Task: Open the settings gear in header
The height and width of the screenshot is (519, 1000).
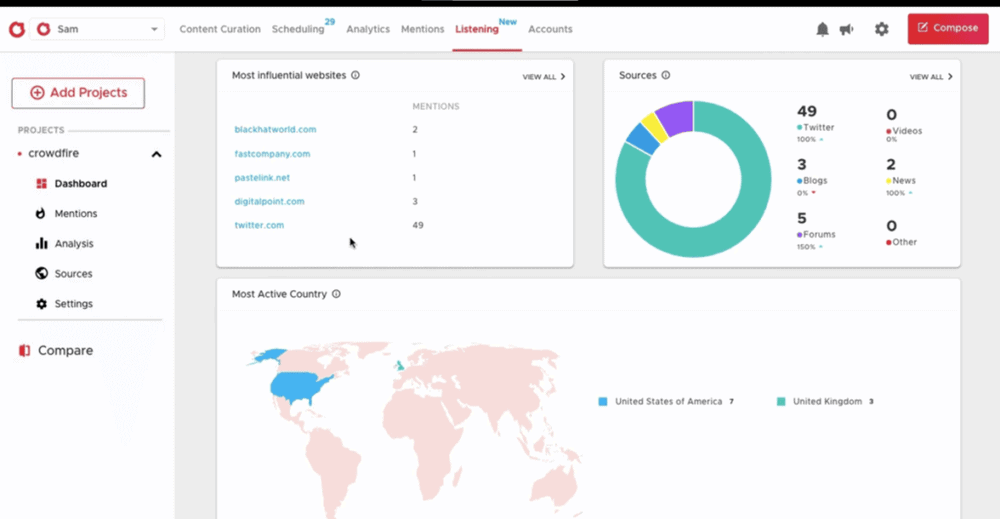Action: (881, 29)
